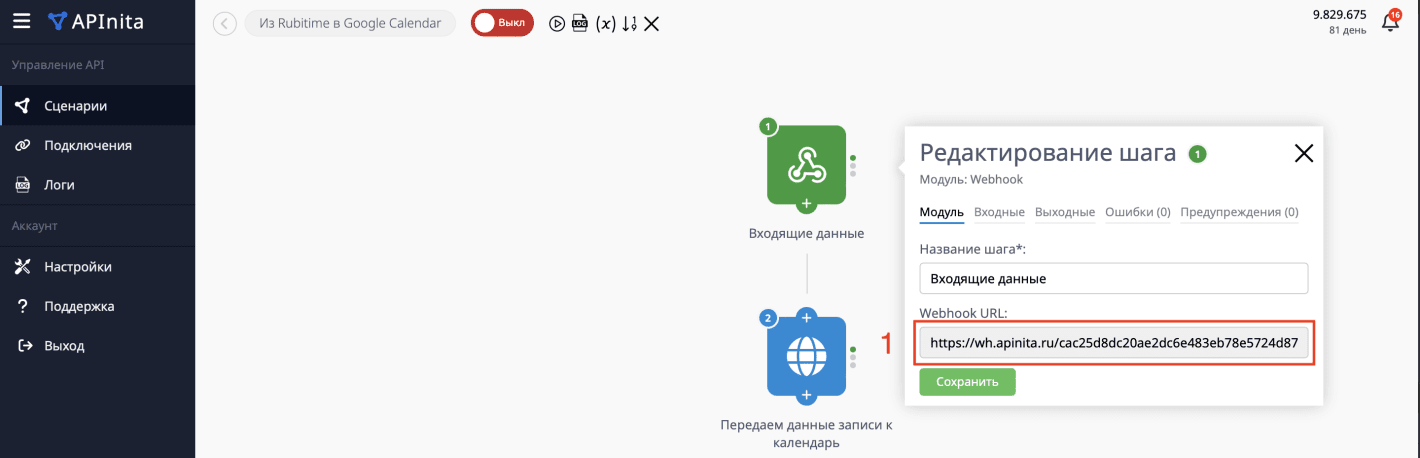This screenshot has height=458, width=1420.
Task: Click the plus below the globe node
Action: tap(806, 396)
